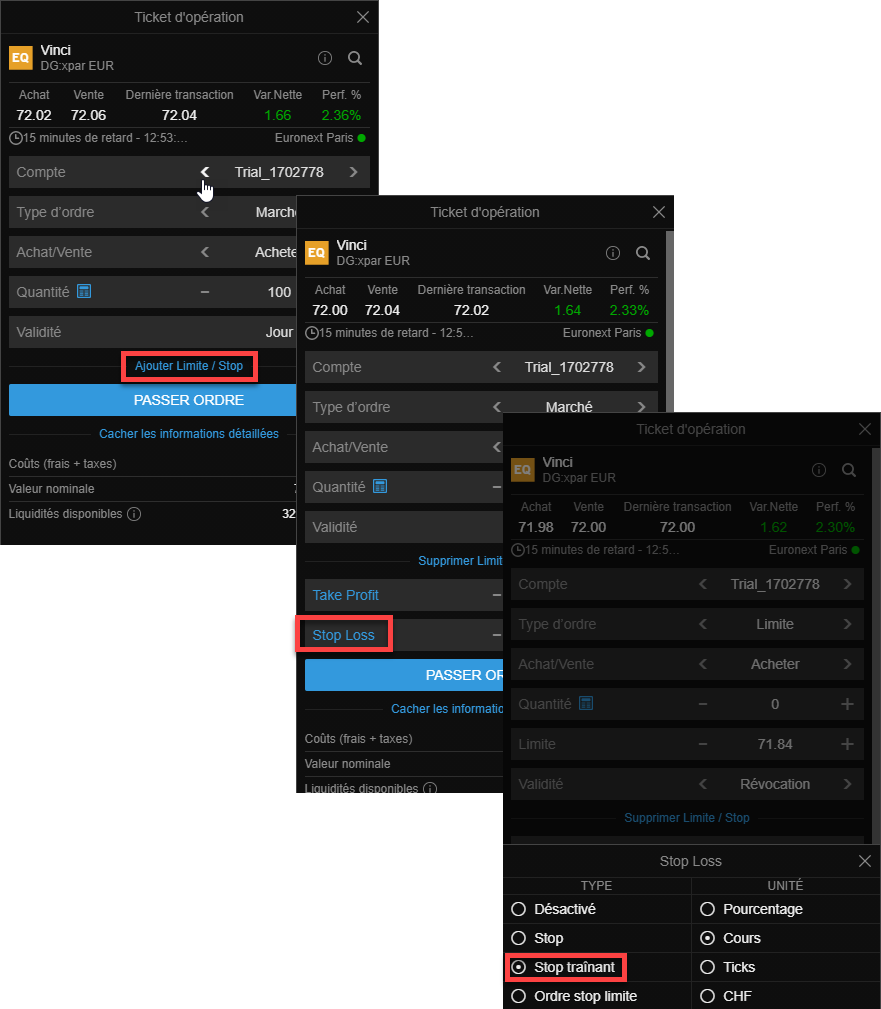Close the Stop Loss panel with its X
881x1009 pixels.
865,861
